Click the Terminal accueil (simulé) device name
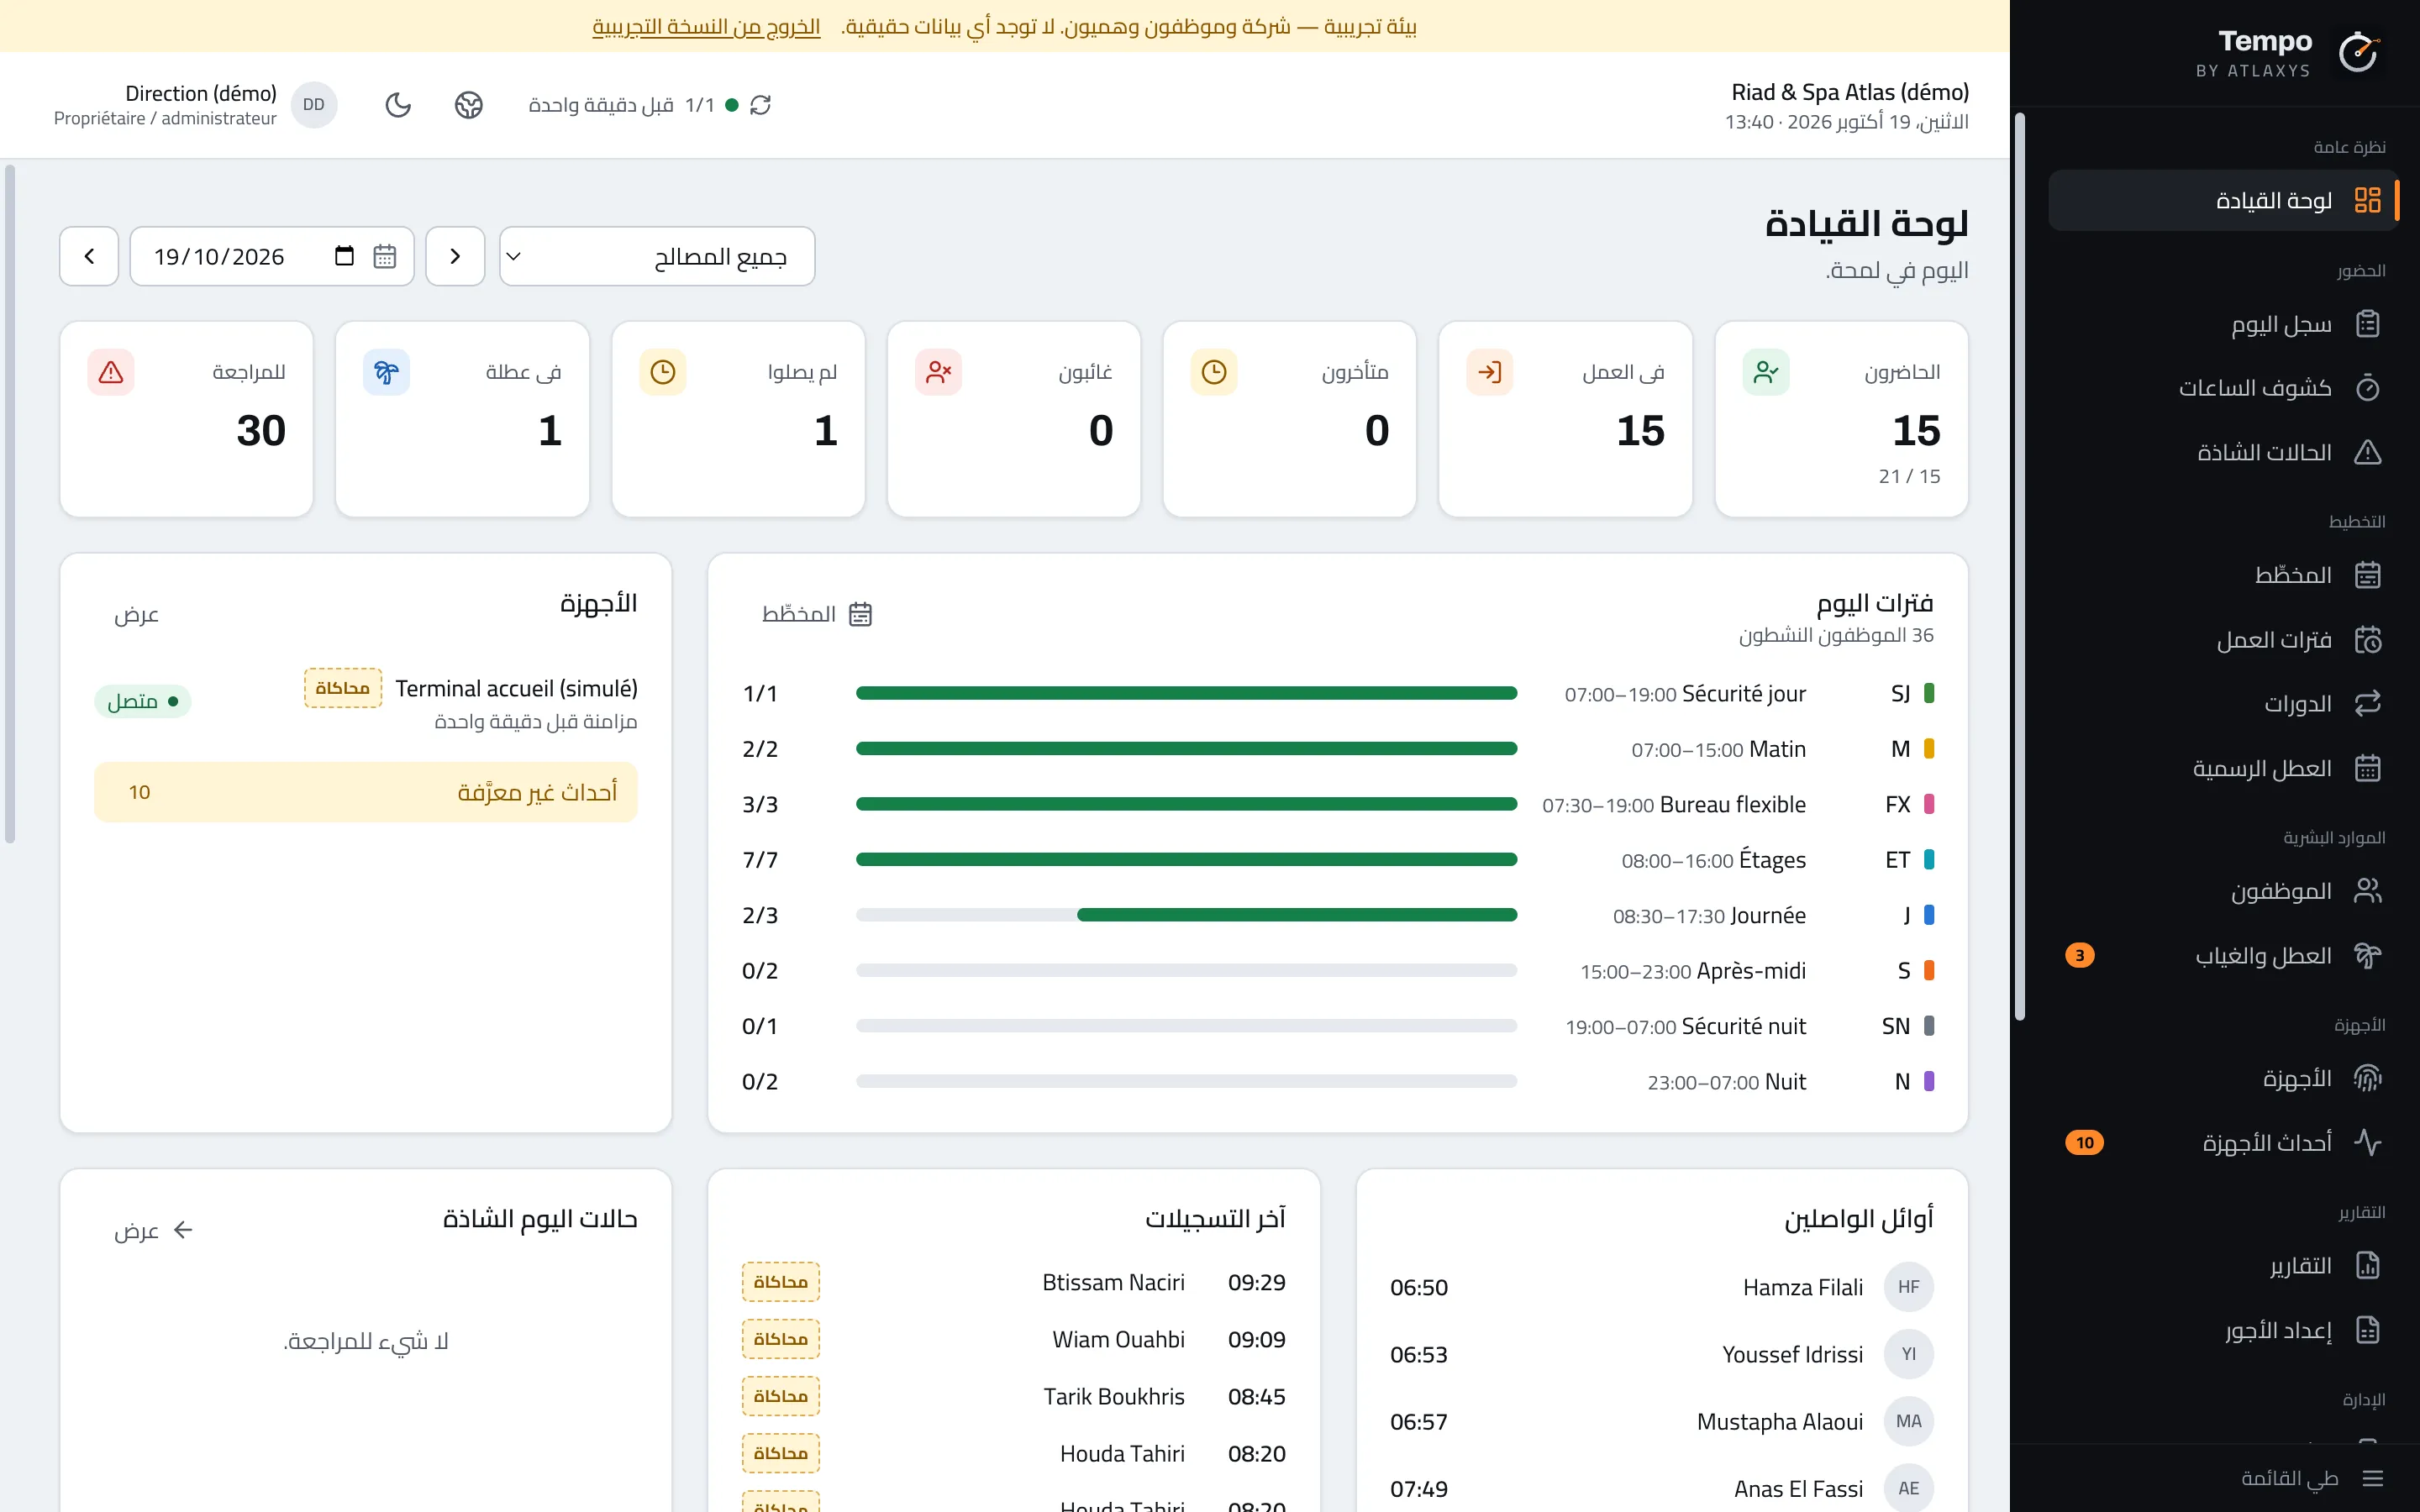 point(516,688)
